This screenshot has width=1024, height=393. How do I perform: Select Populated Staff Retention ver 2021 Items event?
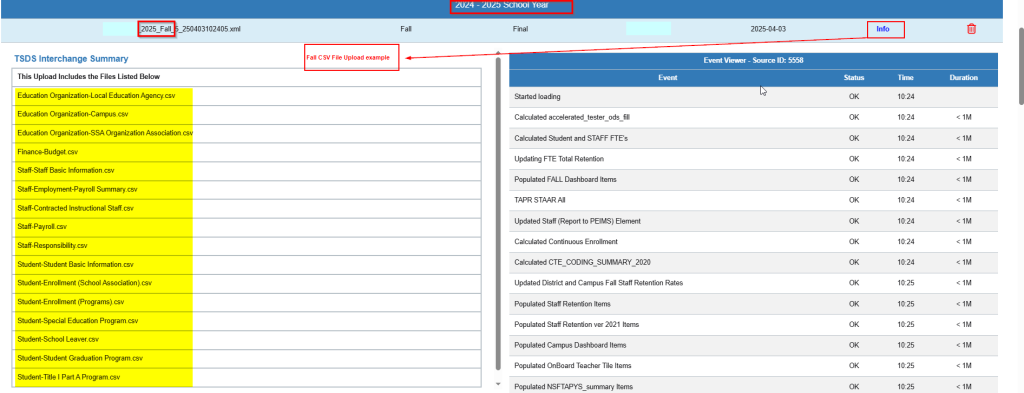(x=753, y=324)
